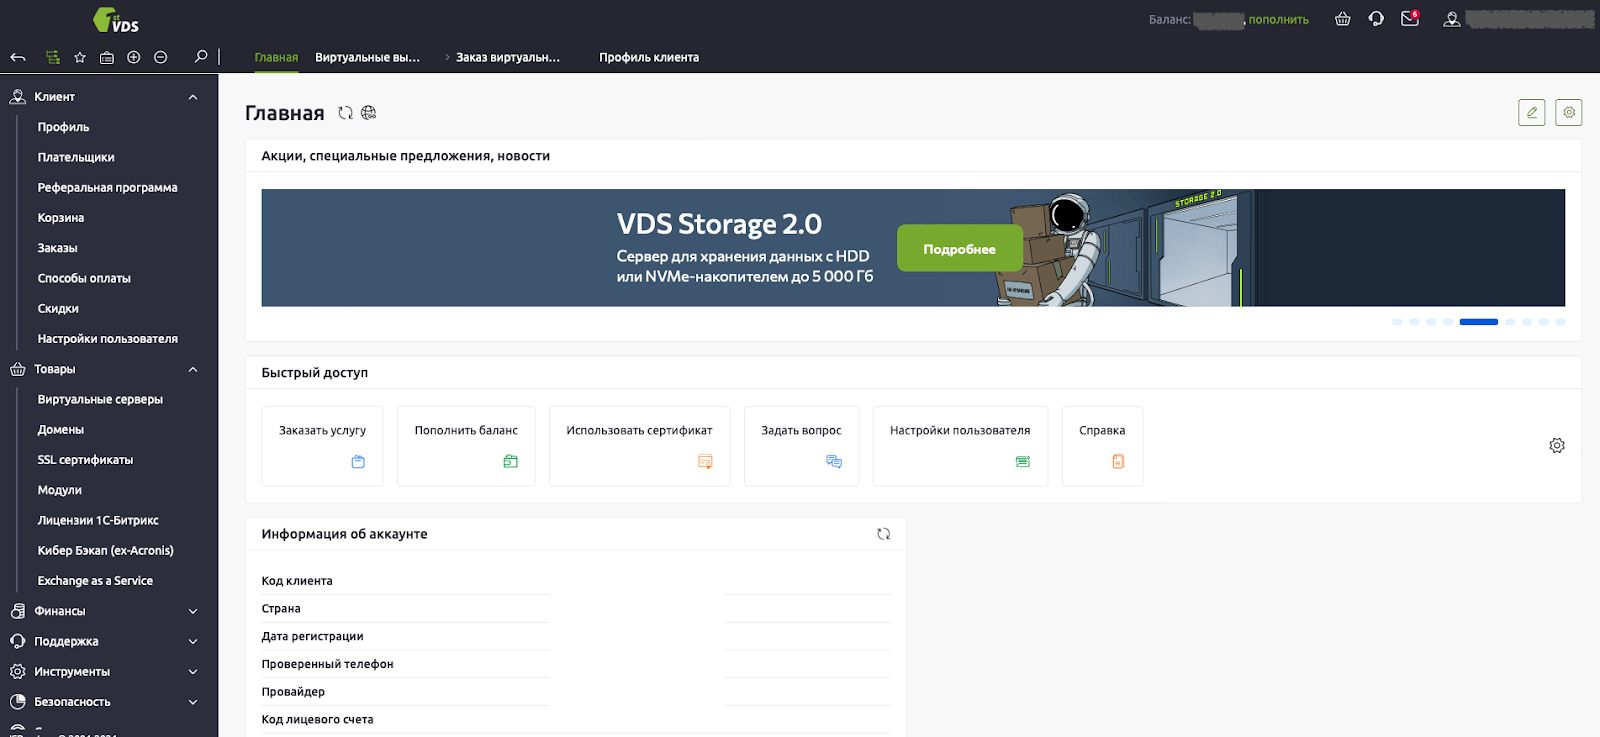Screen dimensions: 1600x737
Task: Click the Дата регистрации row label
Action: coord(313,637)
